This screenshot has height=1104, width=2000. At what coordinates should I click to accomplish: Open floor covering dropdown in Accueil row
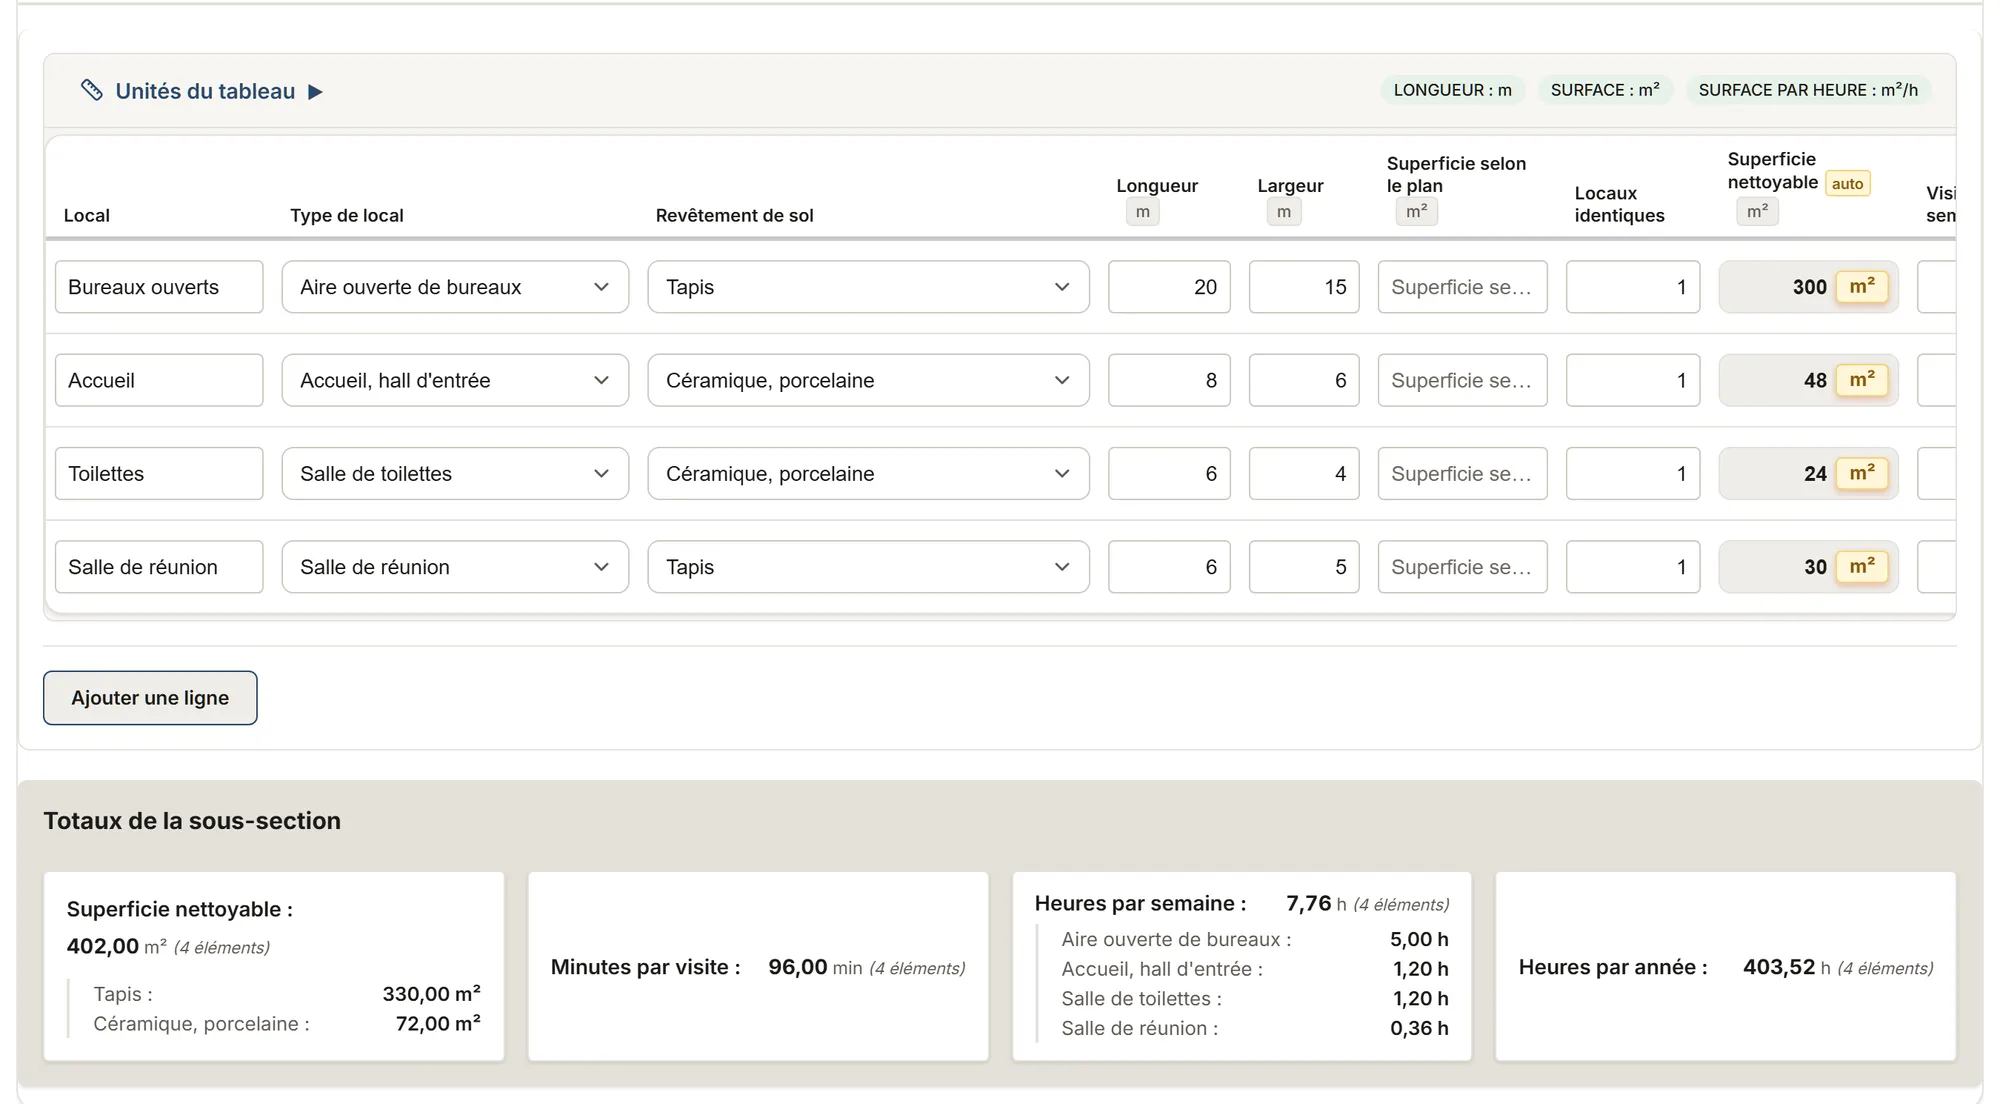coord(868,380)
